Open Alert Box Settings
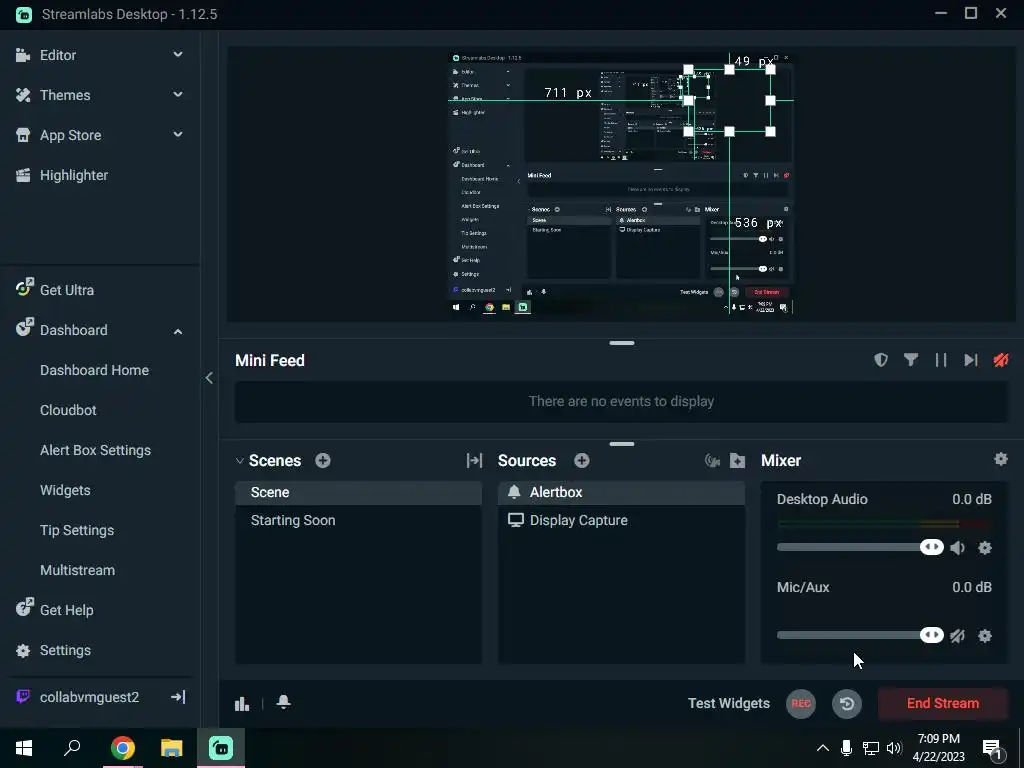The image size is (1024, 768). (95, 450)
